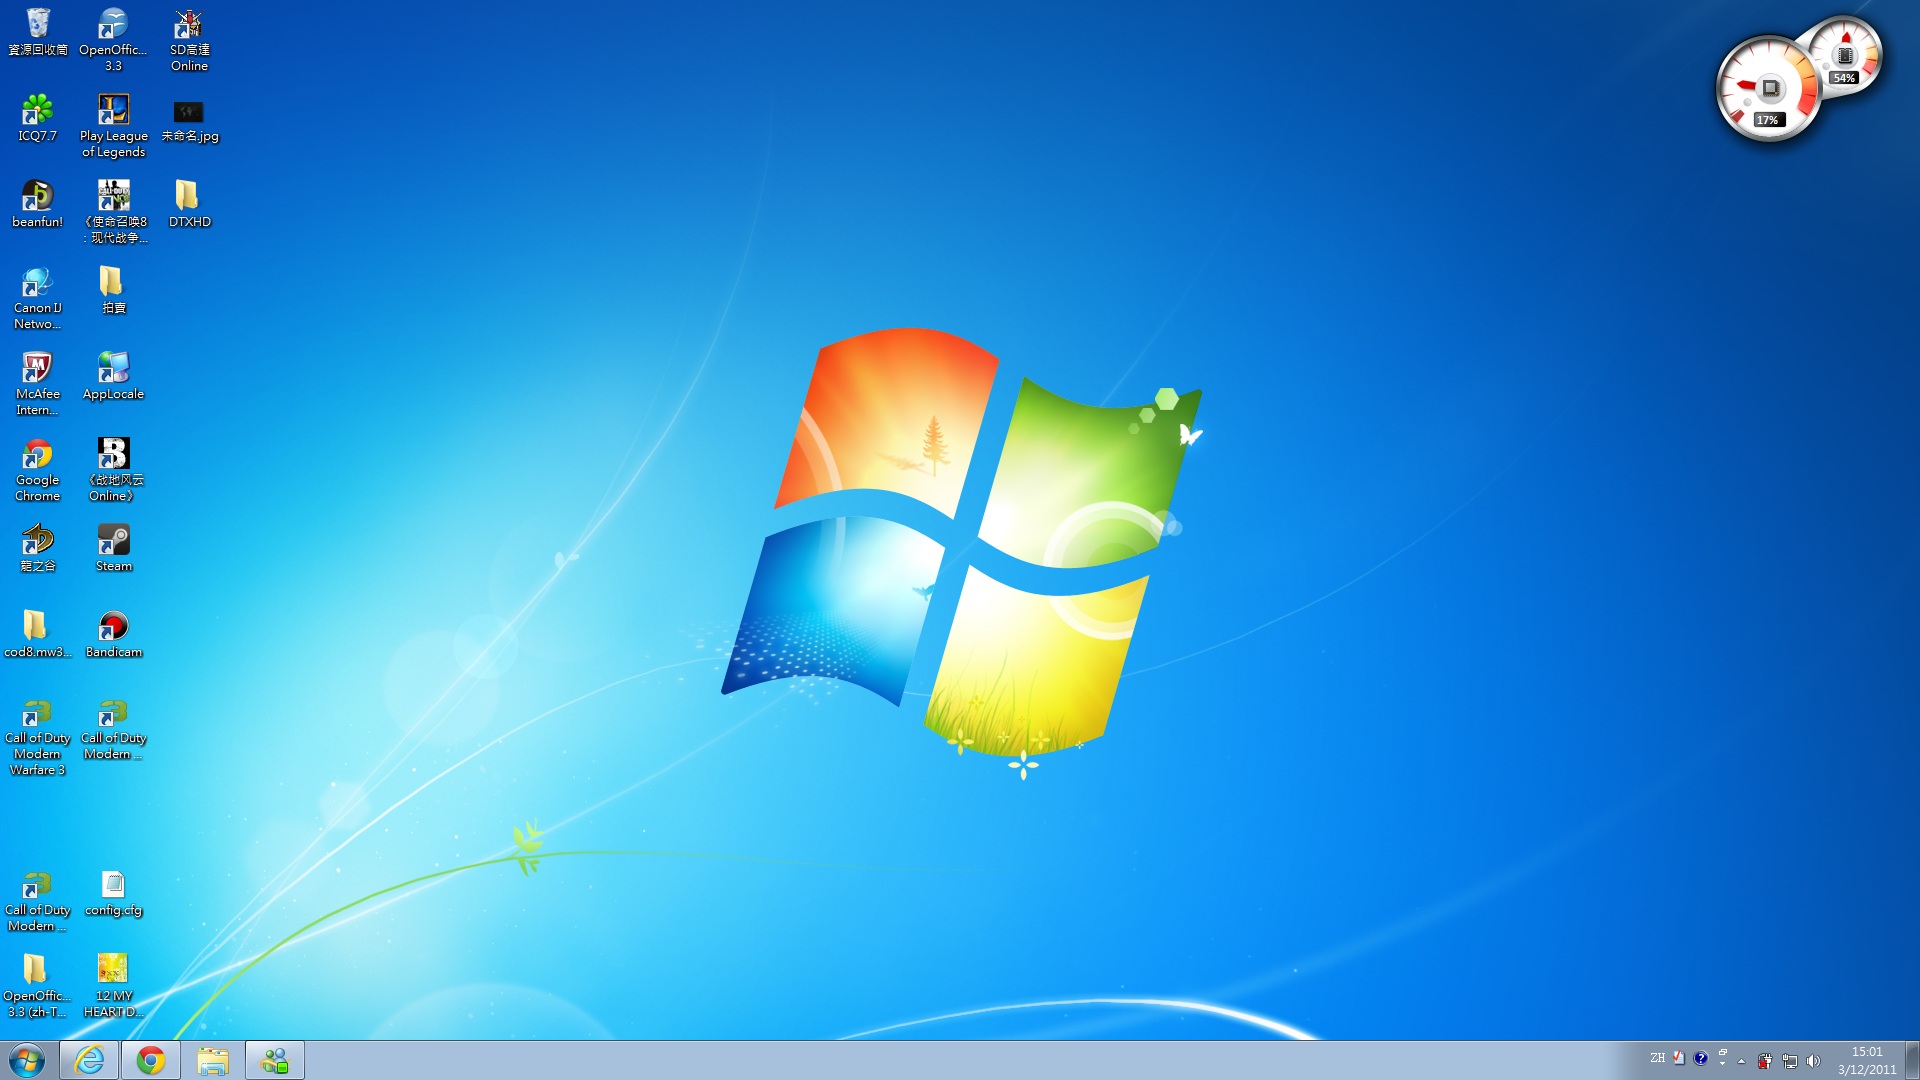Click the power plug tray icon
The image size is (1920, 1080).
coord(1765,1061)
